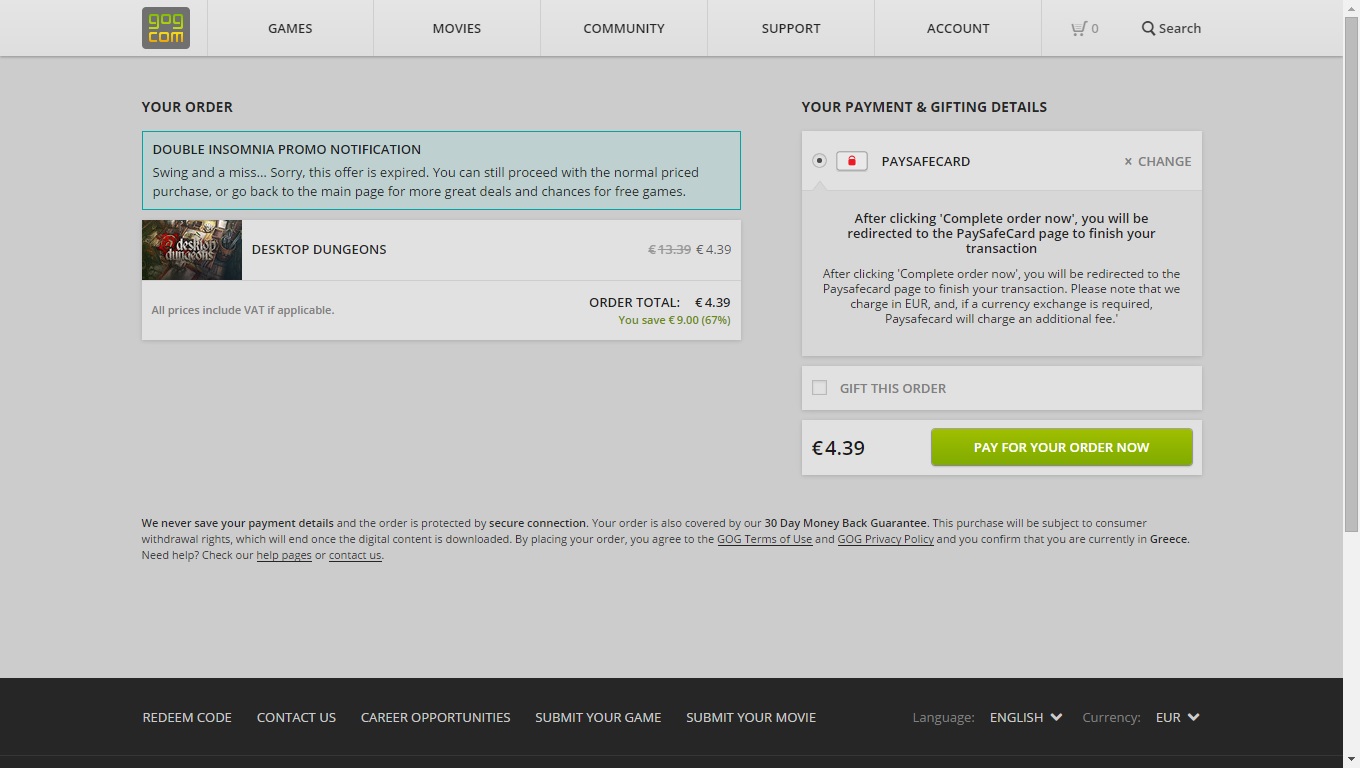Expand the EUR currency dropdown

(x=1177, y=717)
